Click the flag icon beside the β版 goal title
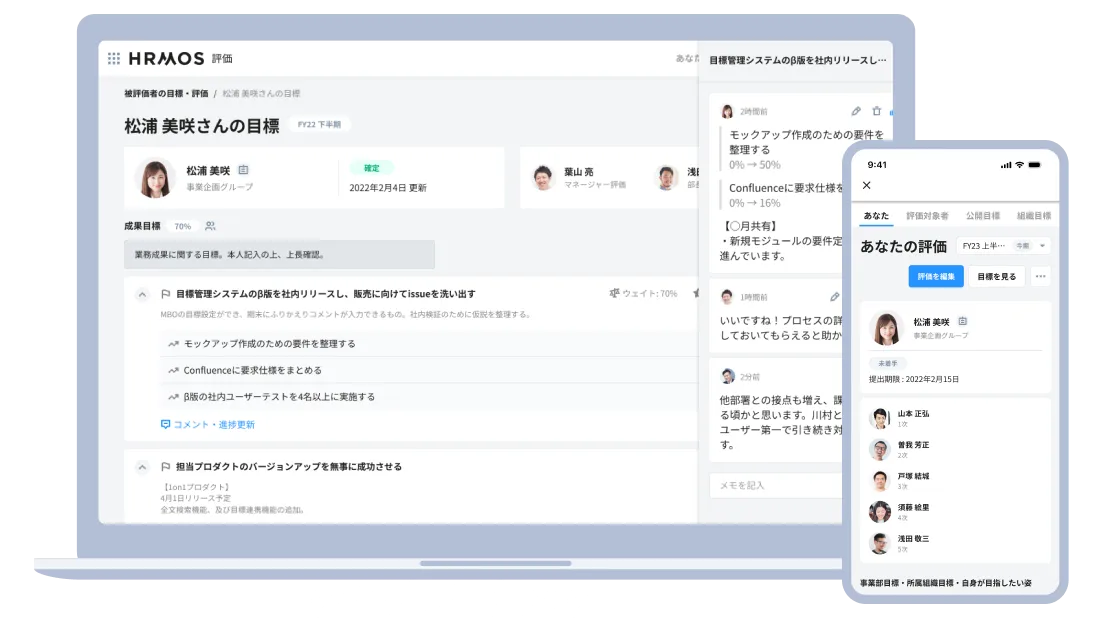1102x620 pixels. click(164, 292)
